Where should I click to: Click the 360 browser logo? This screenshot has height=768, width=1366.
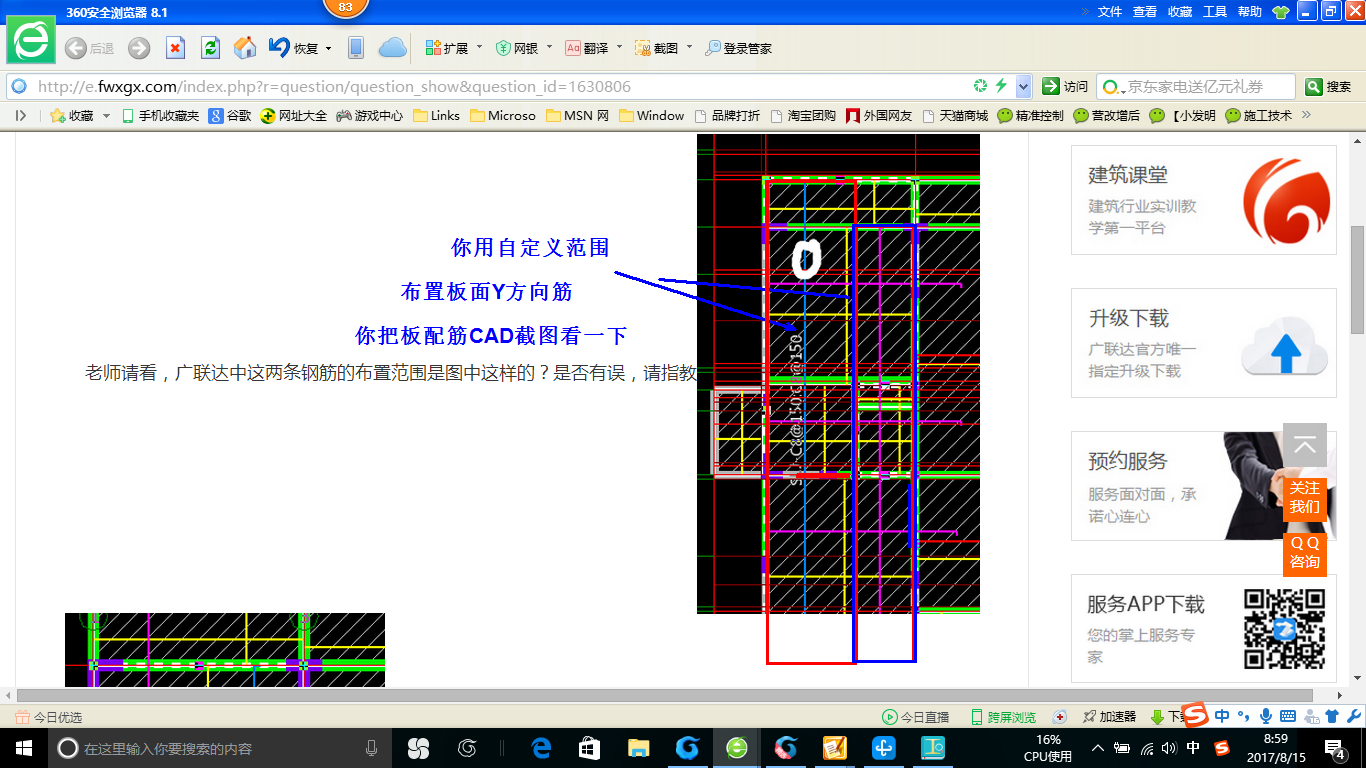pyautogui.click(x=31, y=41)
